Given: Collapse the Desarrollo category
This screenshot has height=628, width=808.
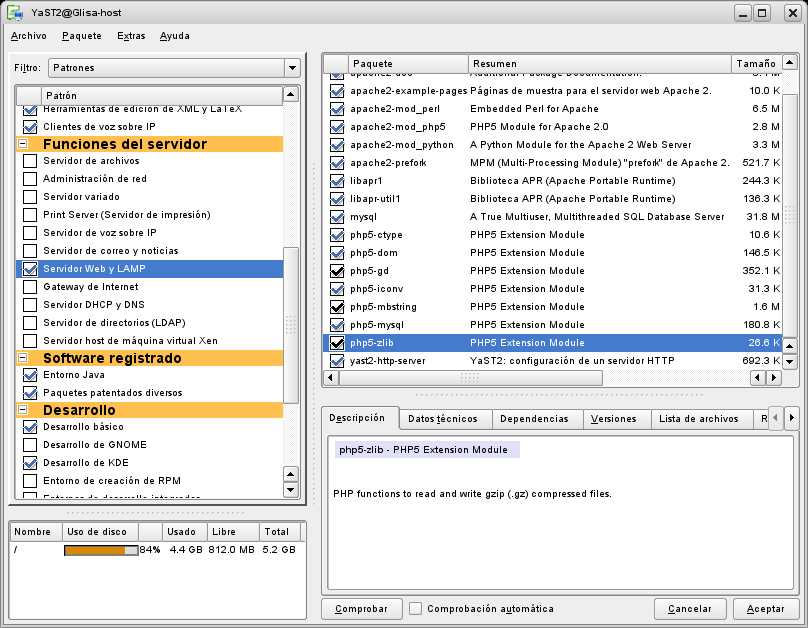Looking at the screenshot, I should click(x=22, y=410).
